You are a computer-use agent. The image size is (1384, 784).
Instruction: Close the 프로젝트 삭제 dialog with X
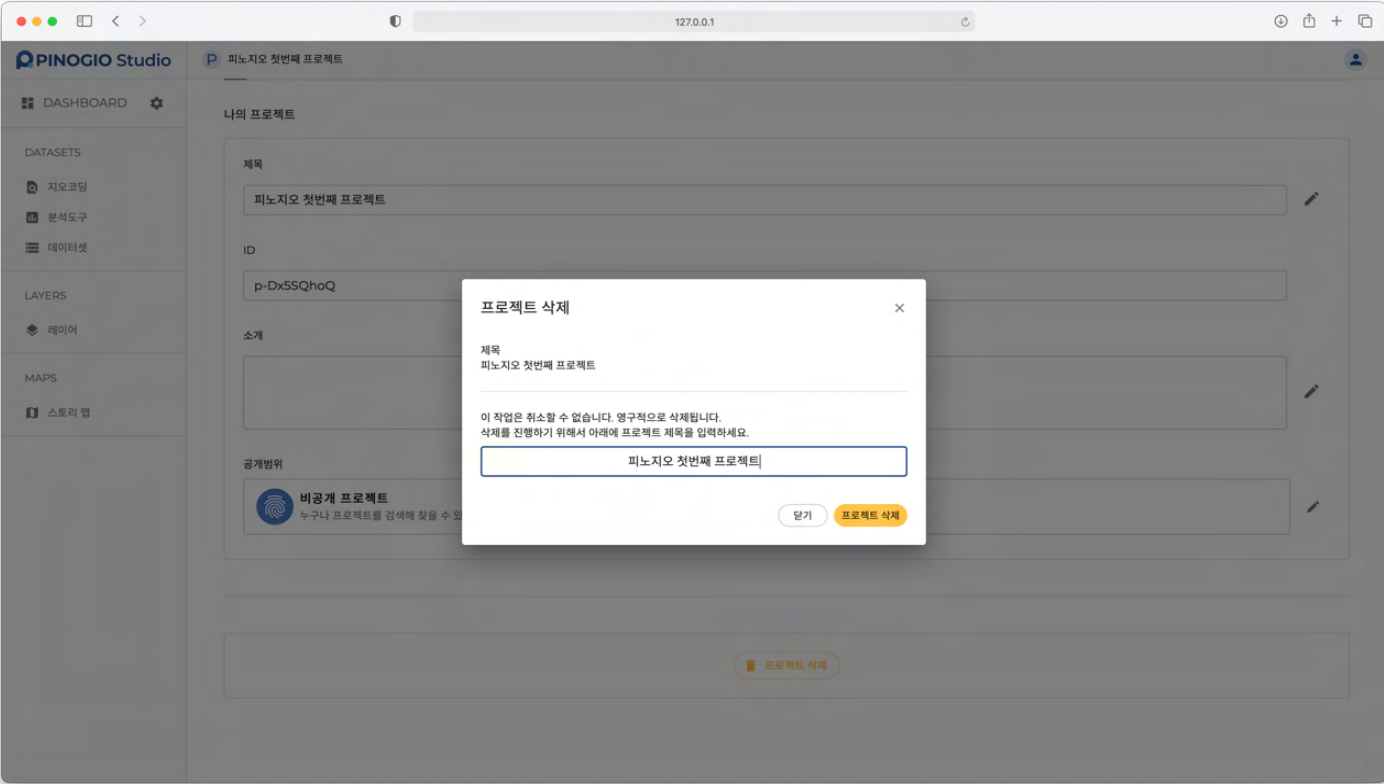coord(899,308)
